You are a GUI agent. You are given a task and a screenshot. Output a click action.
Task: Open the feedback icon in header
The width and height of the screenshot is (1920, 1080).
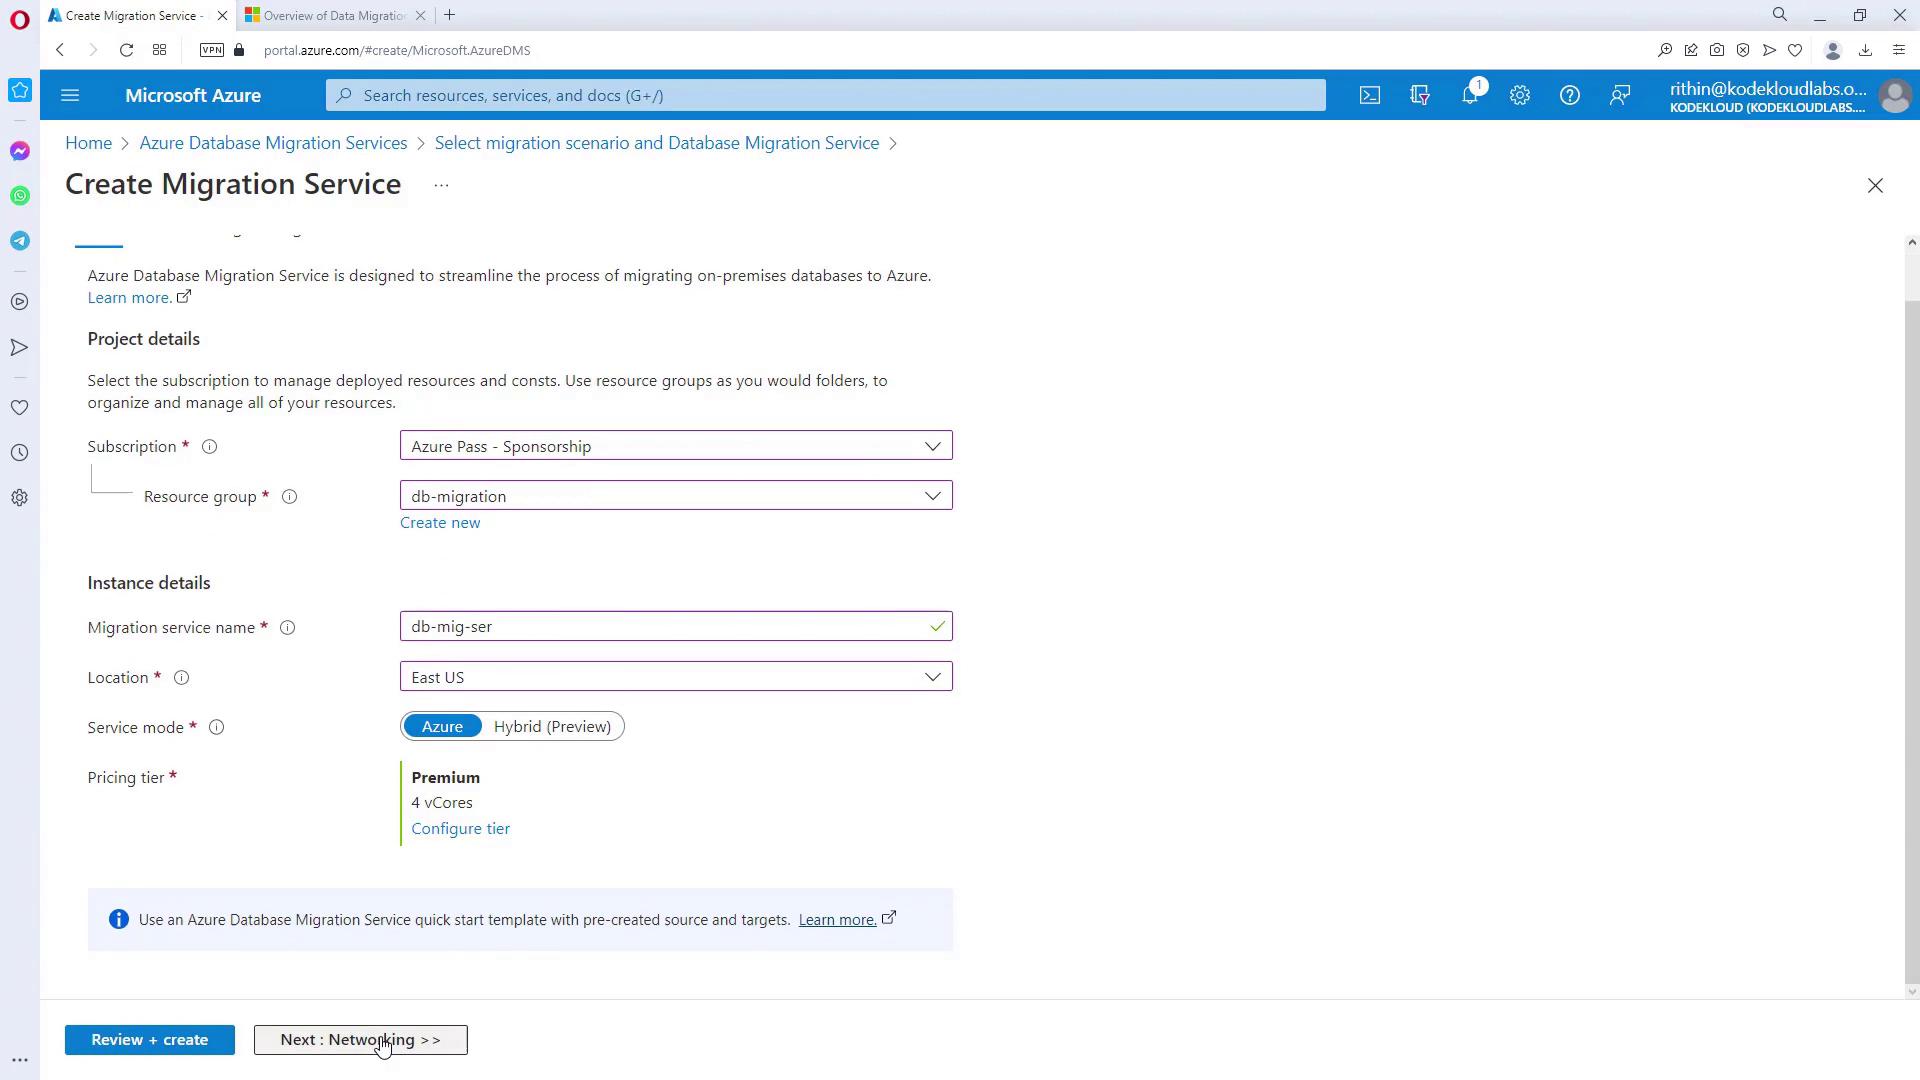coord(1619,95)
